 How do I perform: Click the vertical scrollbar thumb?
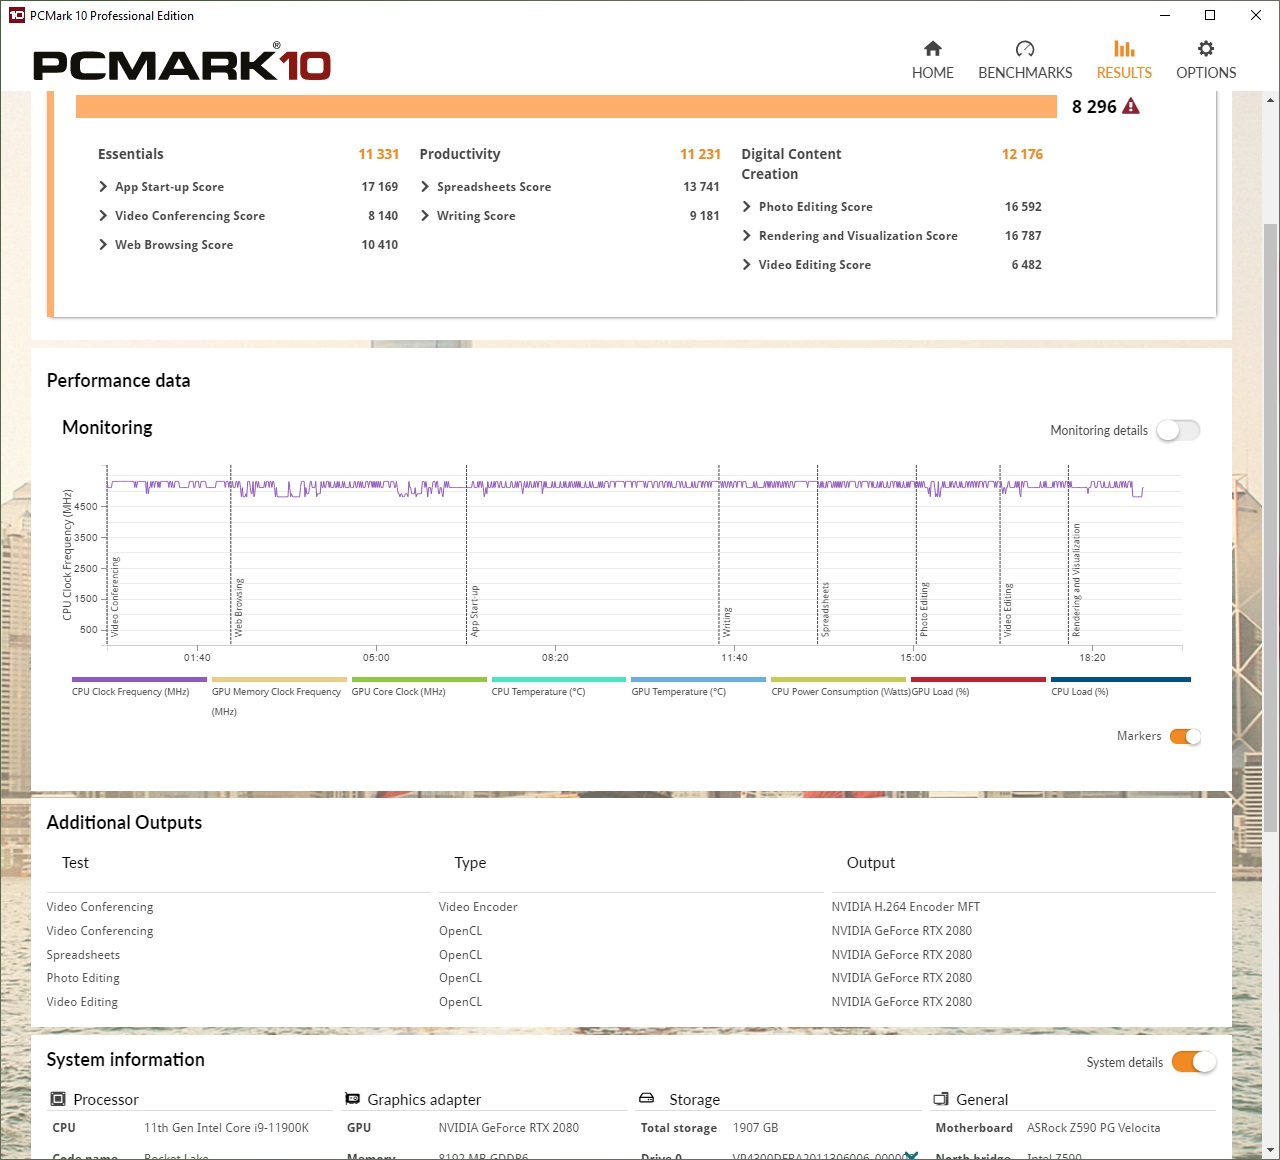1271,528
